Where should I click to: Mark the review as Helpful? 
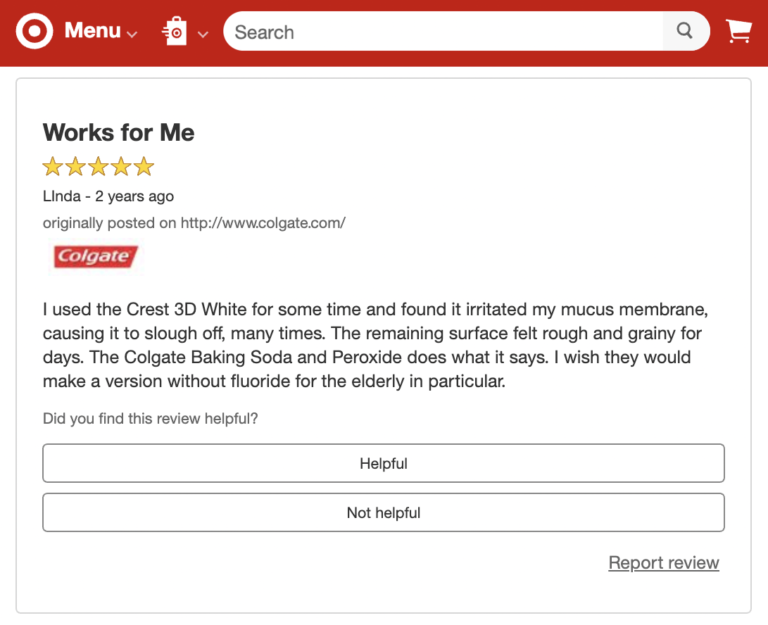pos(383,463)
